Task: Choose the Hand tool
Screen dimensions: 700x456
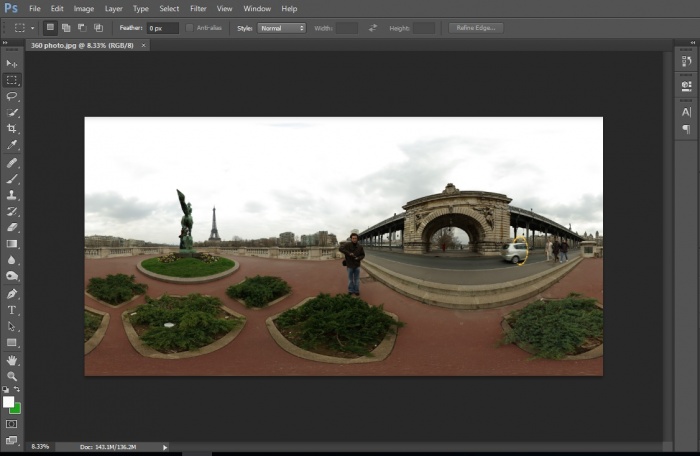Action: (12, 359)
